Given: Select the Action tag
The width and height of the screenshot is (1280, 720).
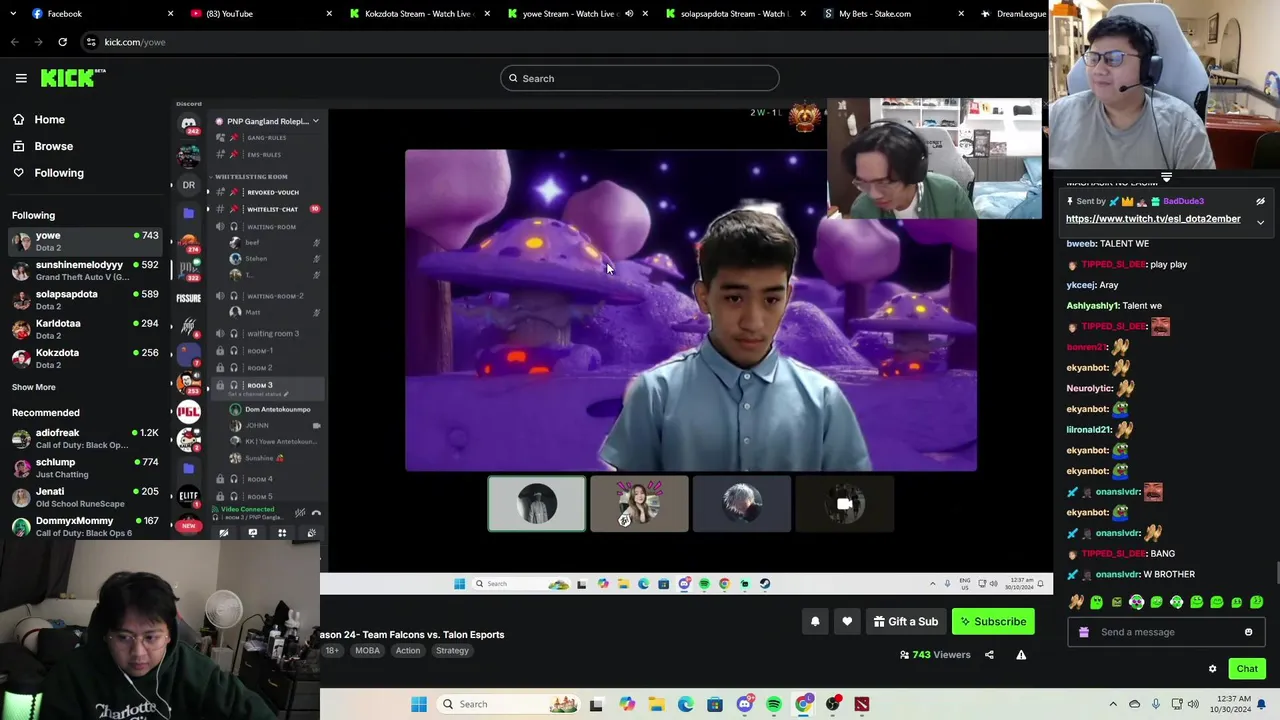Looking at the screenshot, I should tap(408, 651).
